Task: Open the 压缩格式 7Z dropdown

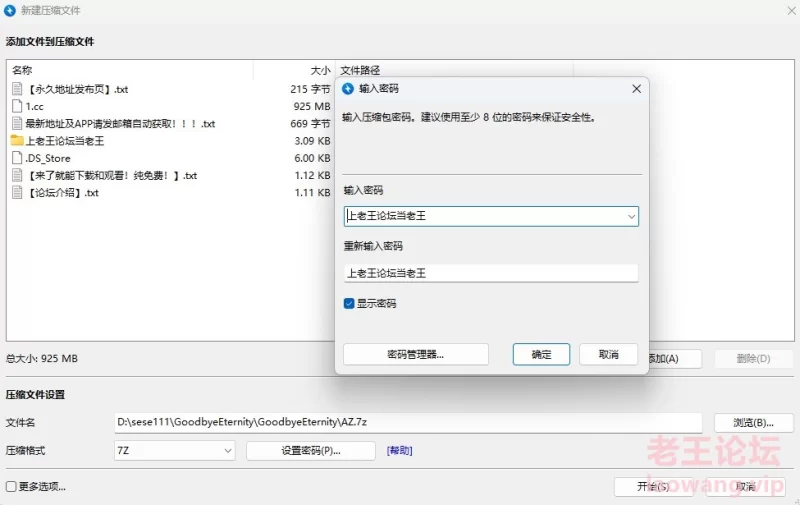Action: pyautogui.click(x=174, y=450)
